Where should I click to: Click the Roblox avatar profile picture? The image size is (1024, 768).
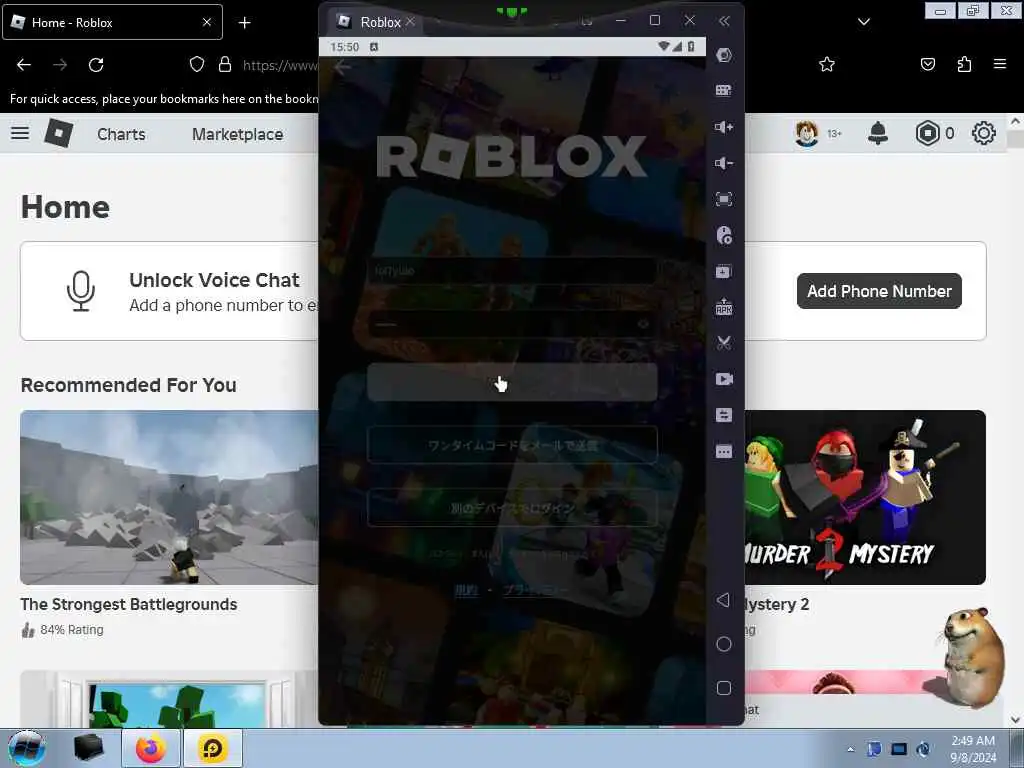tap(807, 134)
